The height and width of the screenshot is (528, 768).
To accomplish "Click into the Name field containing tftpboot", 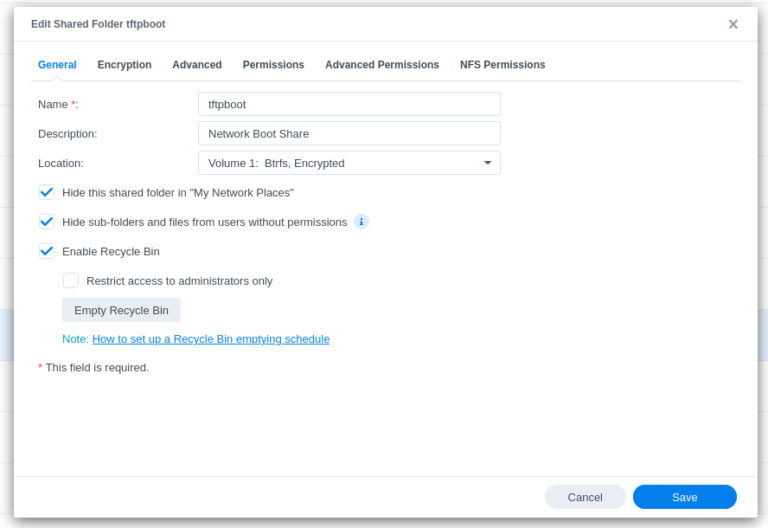I will point(348,104).
